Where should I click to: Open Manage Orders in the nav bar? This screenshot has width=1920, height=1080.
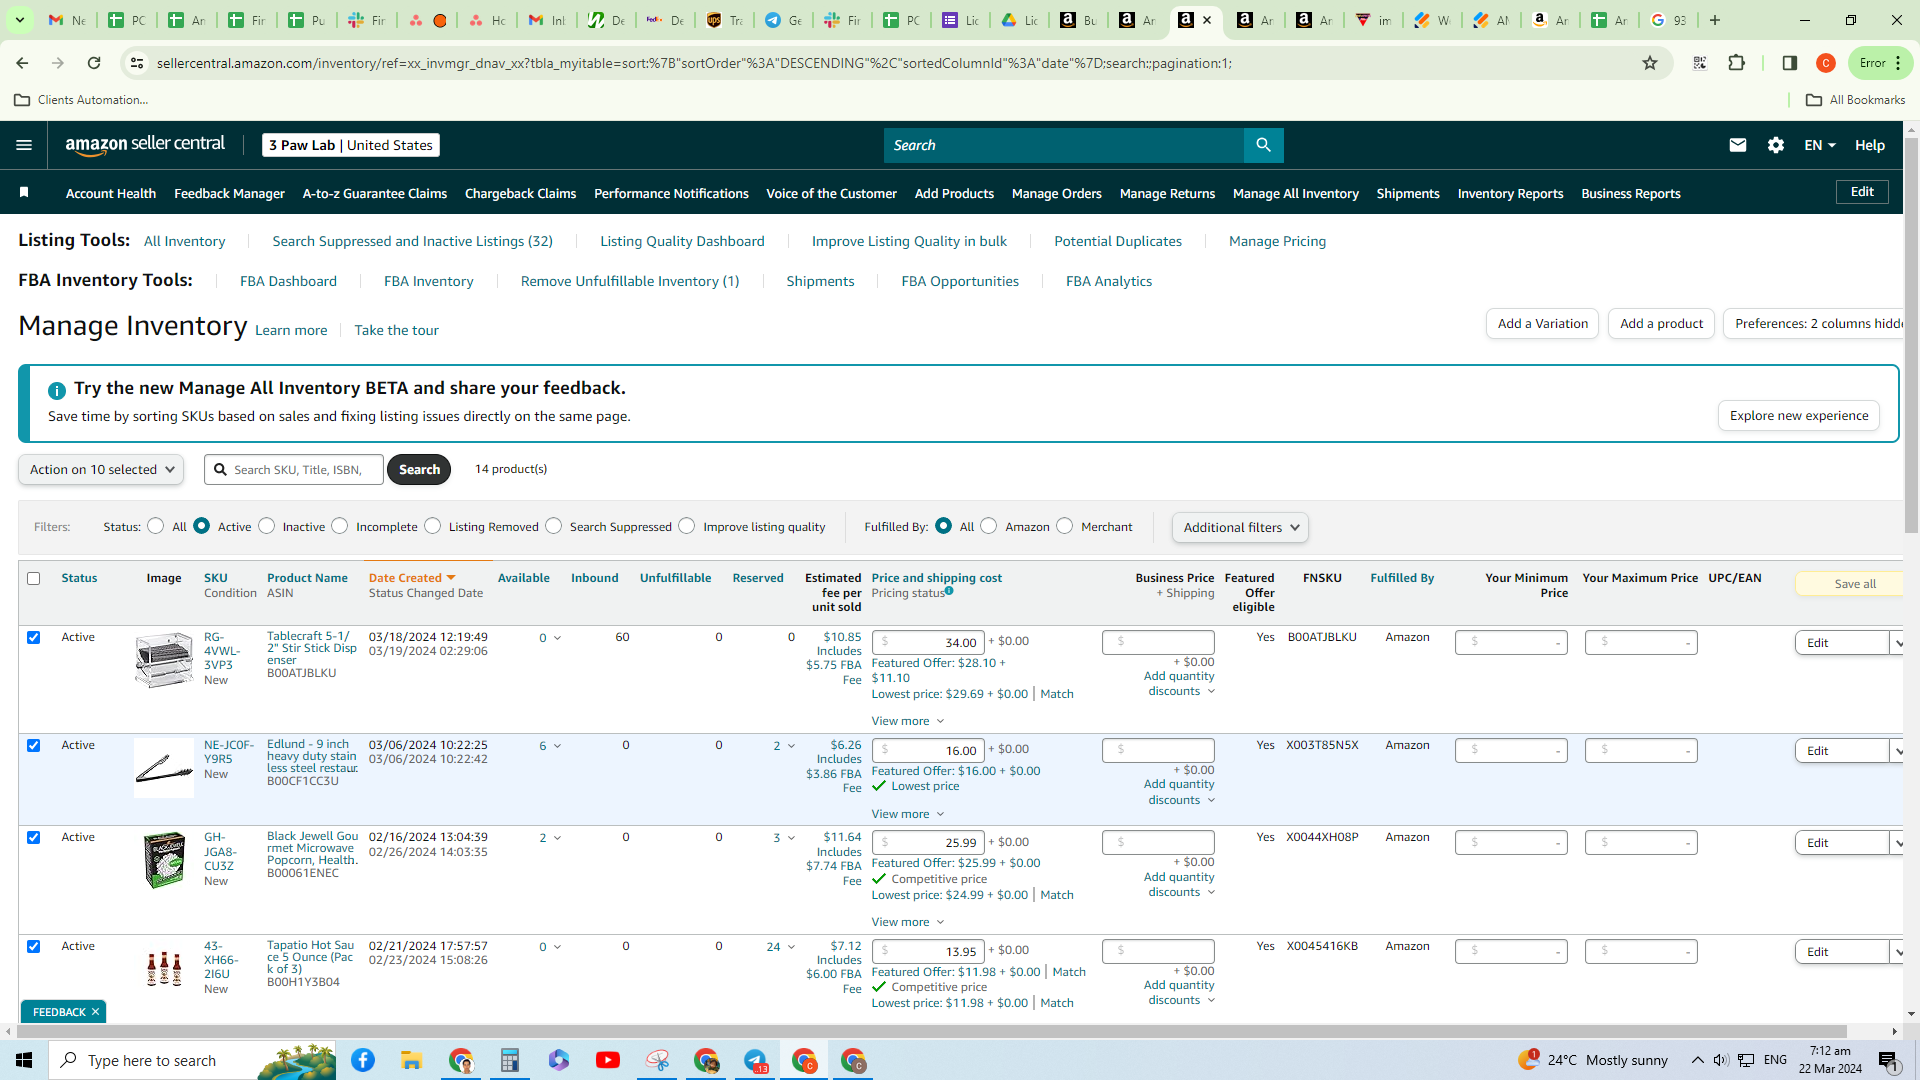coord(1056,193)
